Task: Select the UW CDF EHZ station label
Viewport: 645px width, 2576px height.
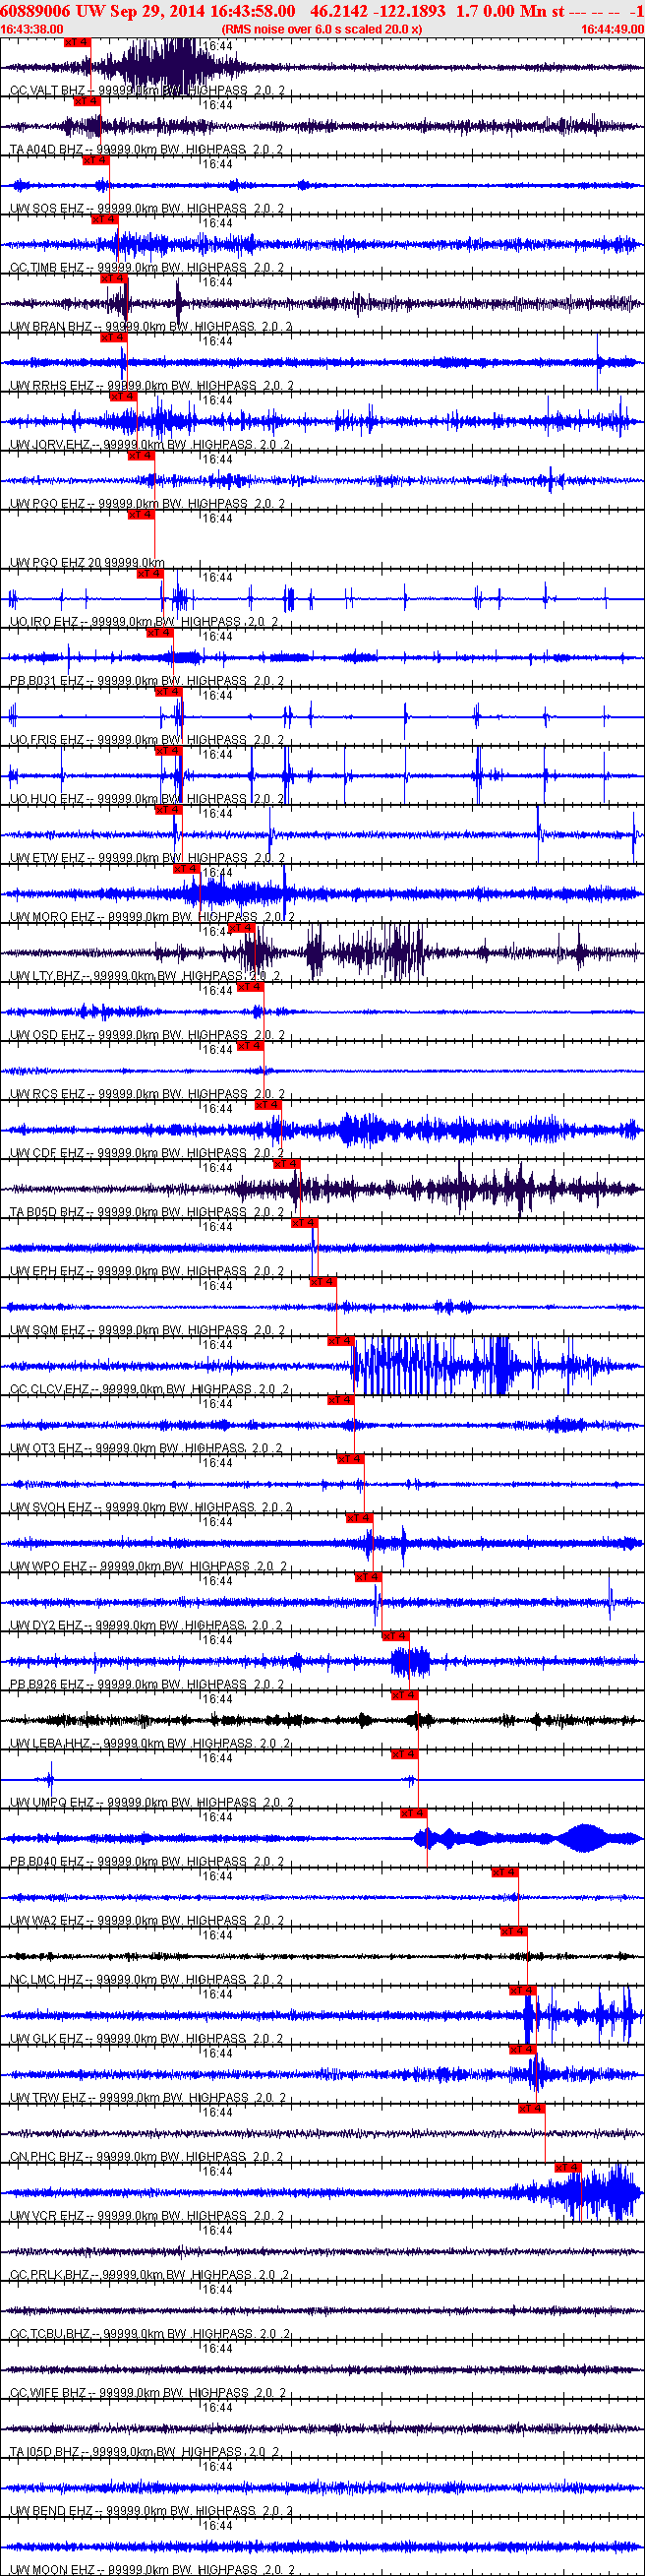Action: tap(147, 1153)
